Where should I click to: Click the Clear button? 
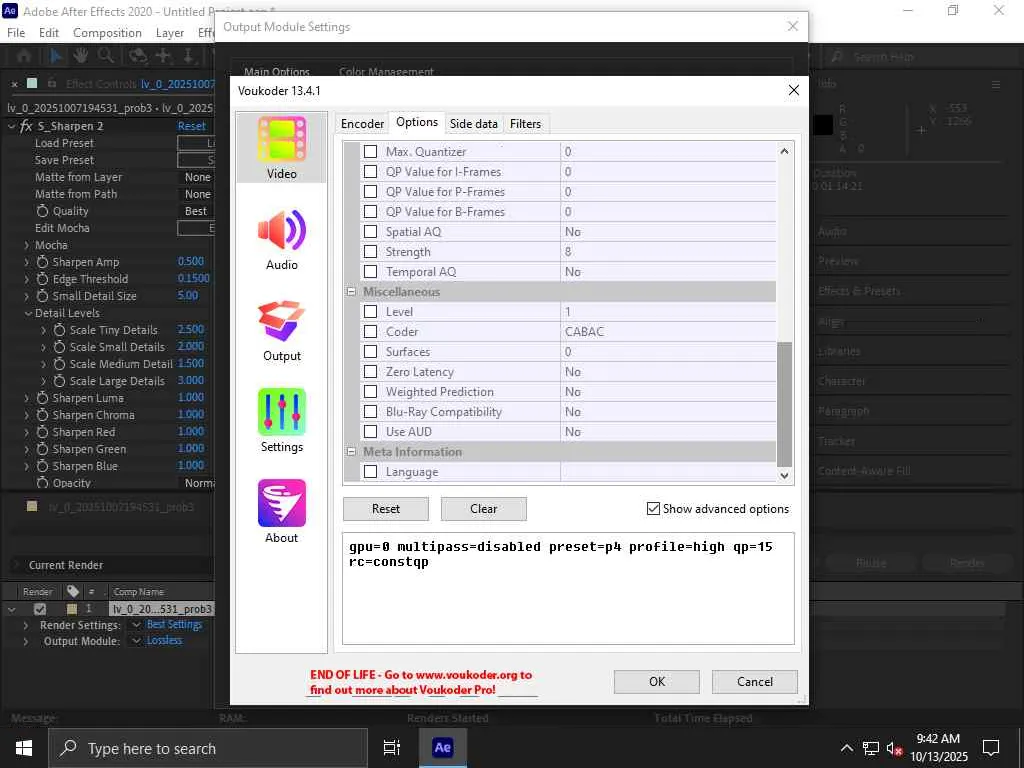[484, 509]
